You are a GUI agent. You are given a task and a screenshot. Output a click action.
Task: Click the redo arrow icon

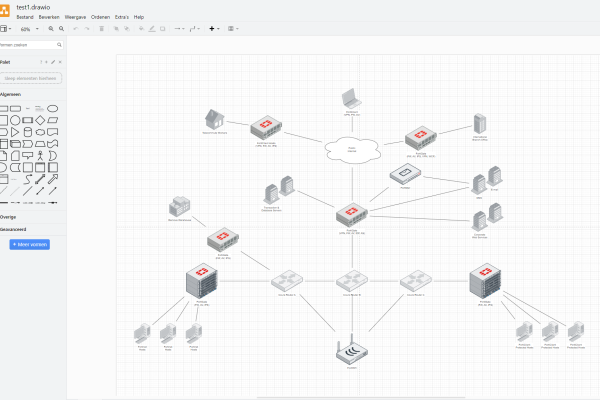pos(87,29)
